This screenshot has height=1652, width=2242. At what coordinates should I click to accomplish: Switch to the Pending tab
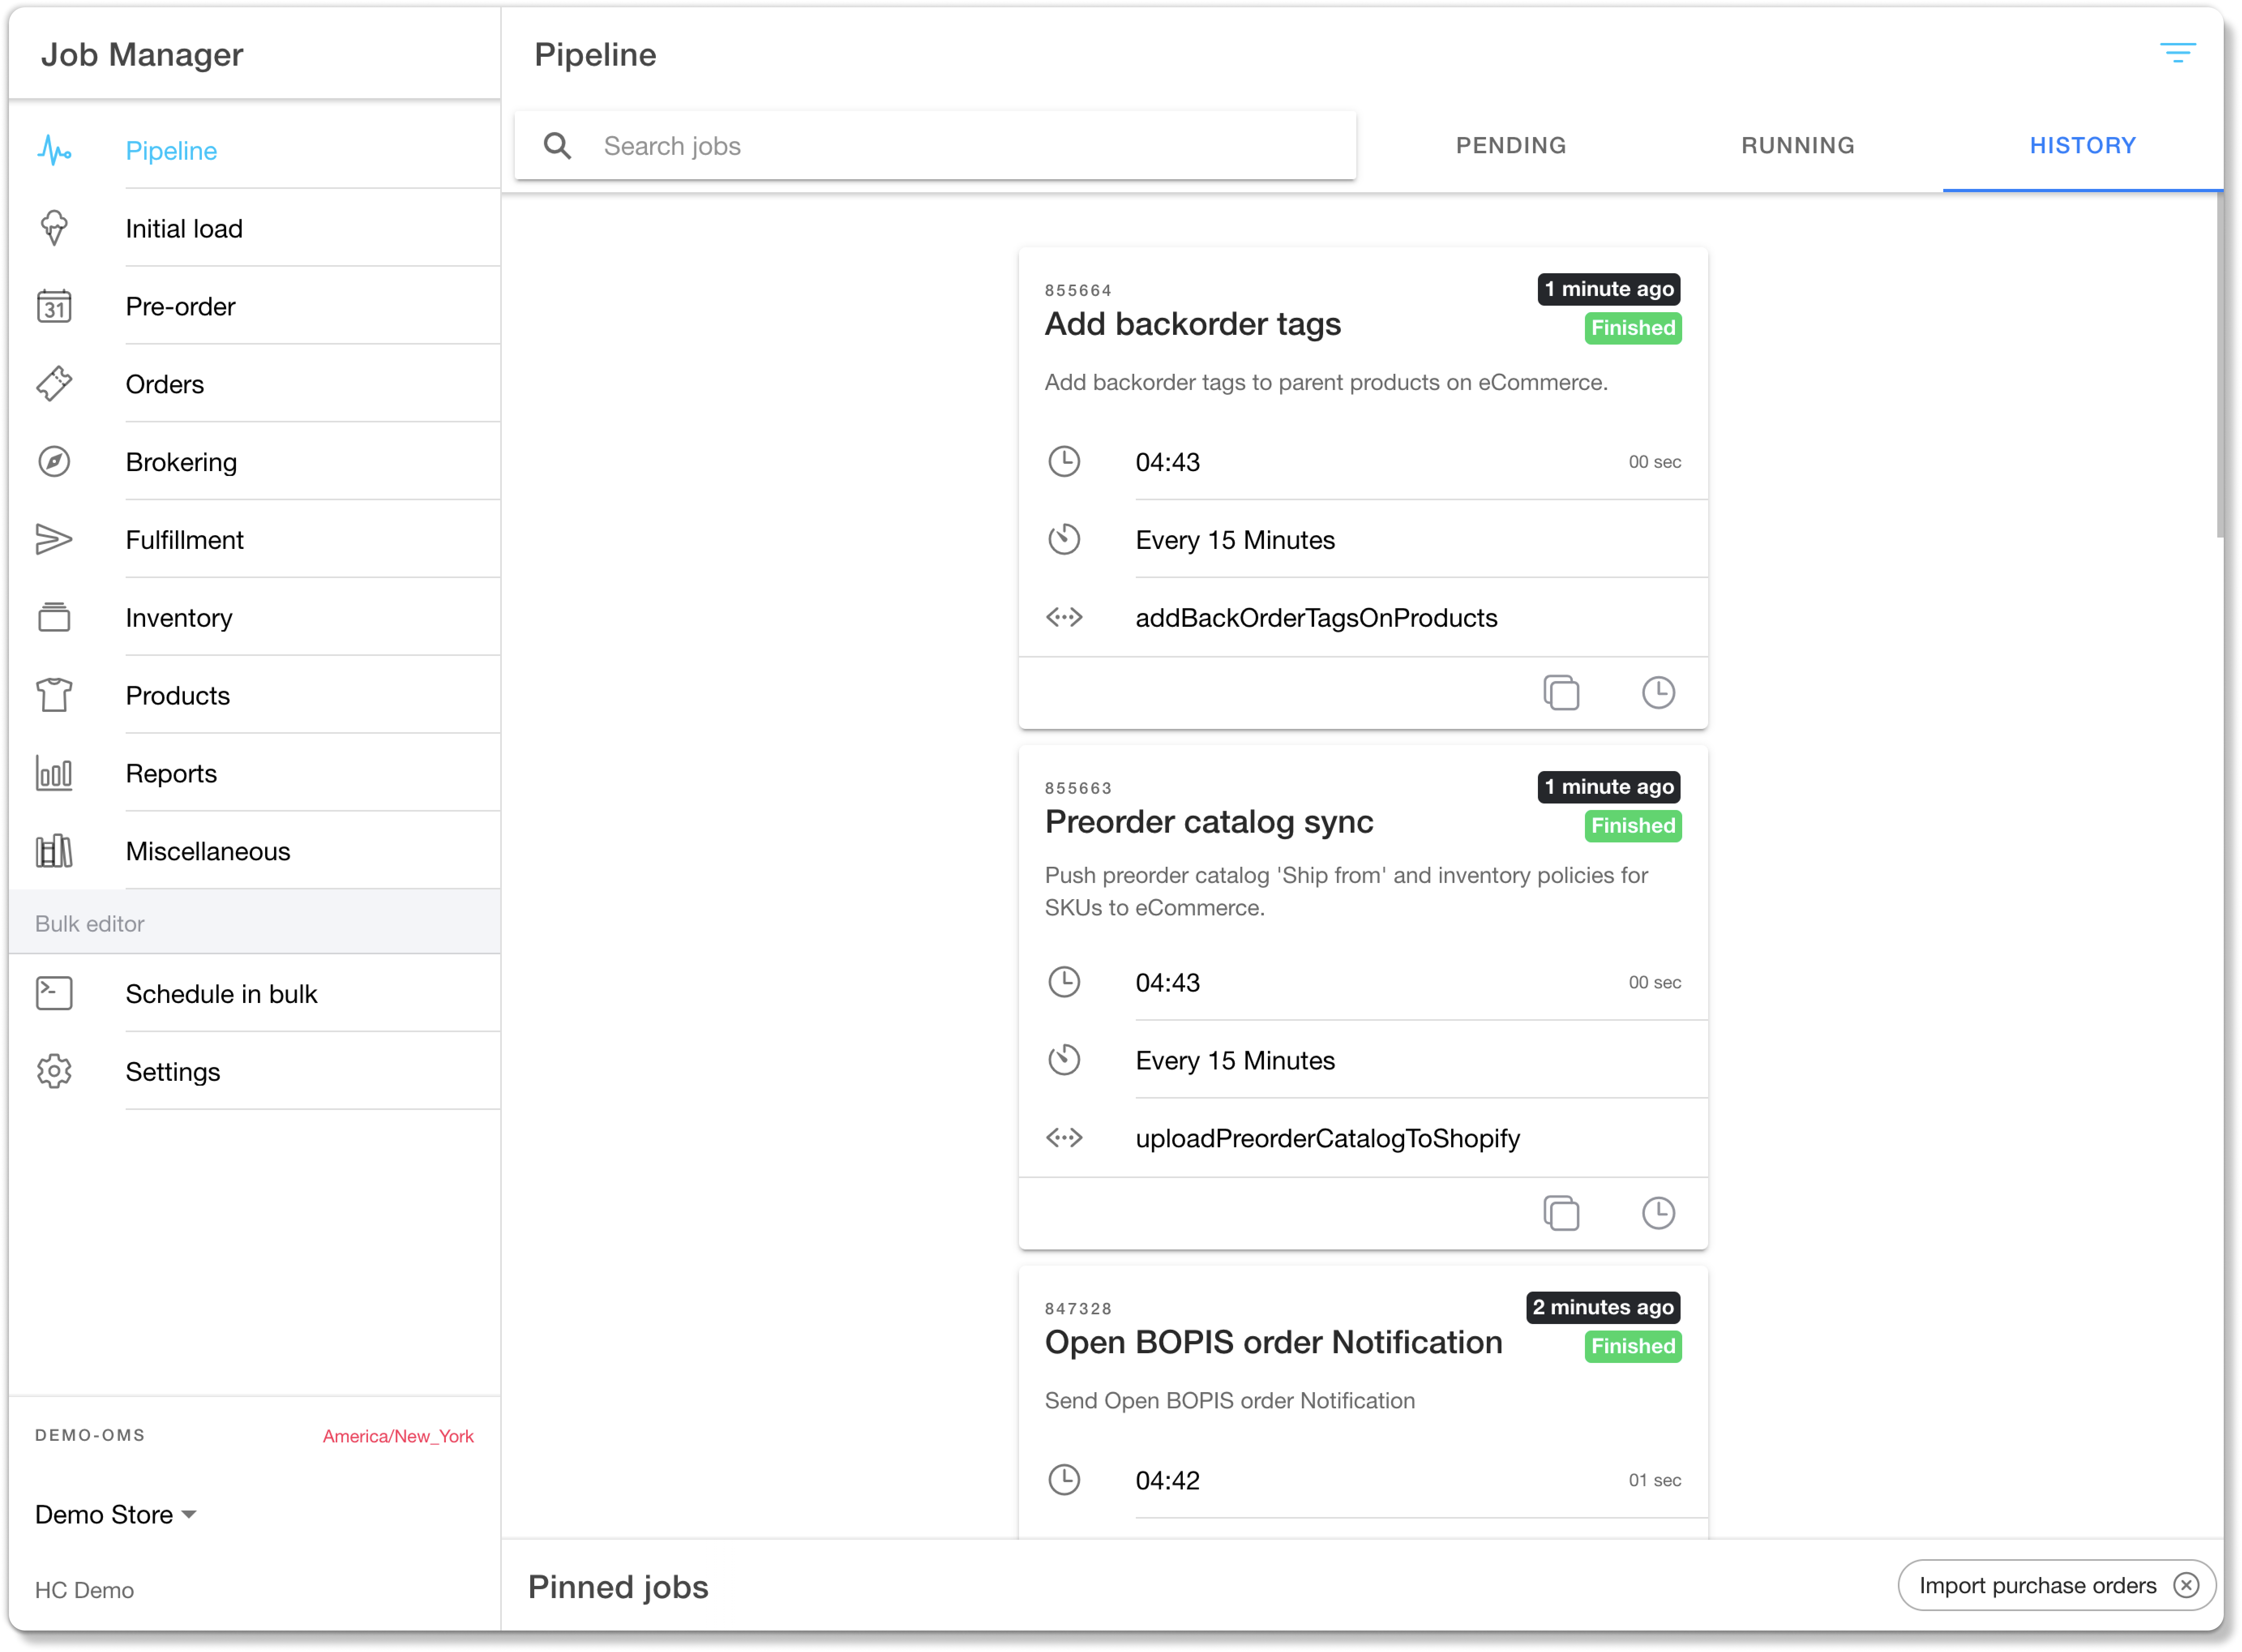click(x=1510, y=146)
